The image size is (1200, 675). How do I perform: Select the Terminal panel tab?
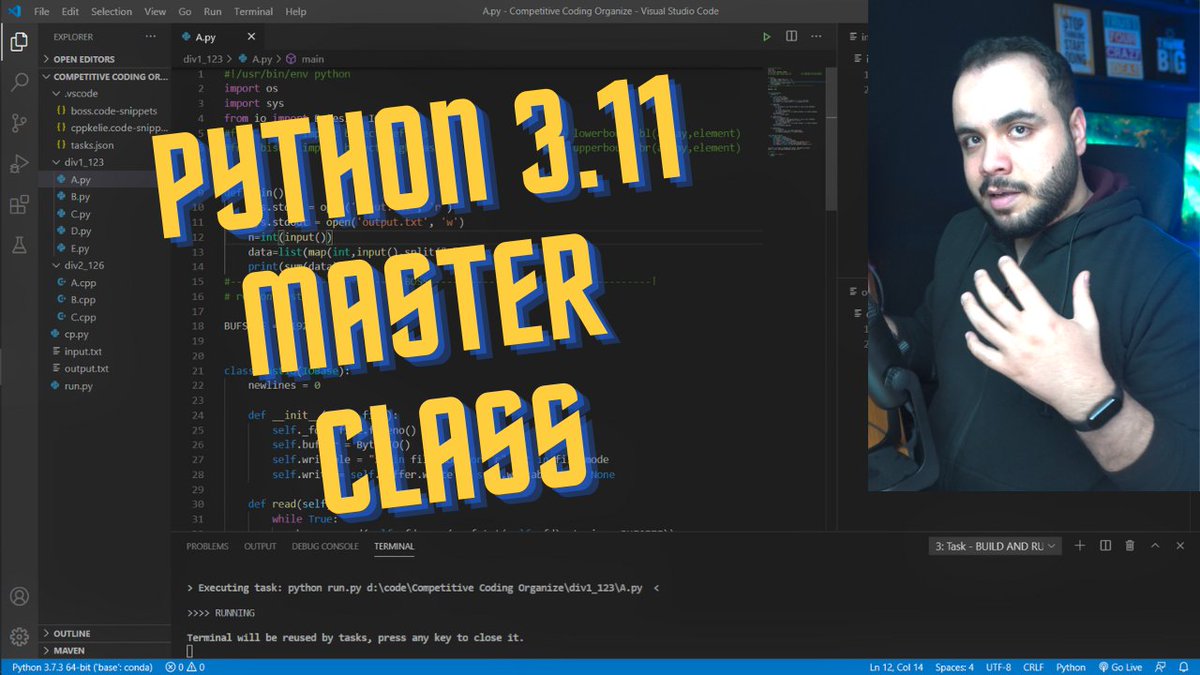(394, 546)
